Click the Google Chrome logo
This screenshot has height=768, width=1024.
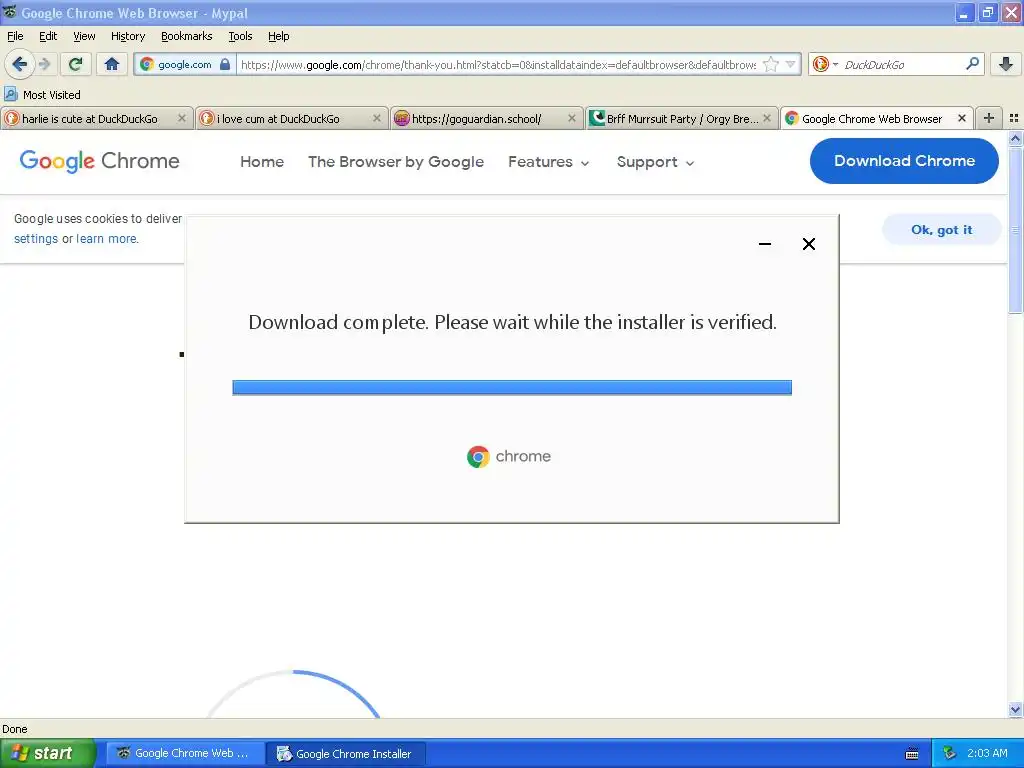coord(99,161)
